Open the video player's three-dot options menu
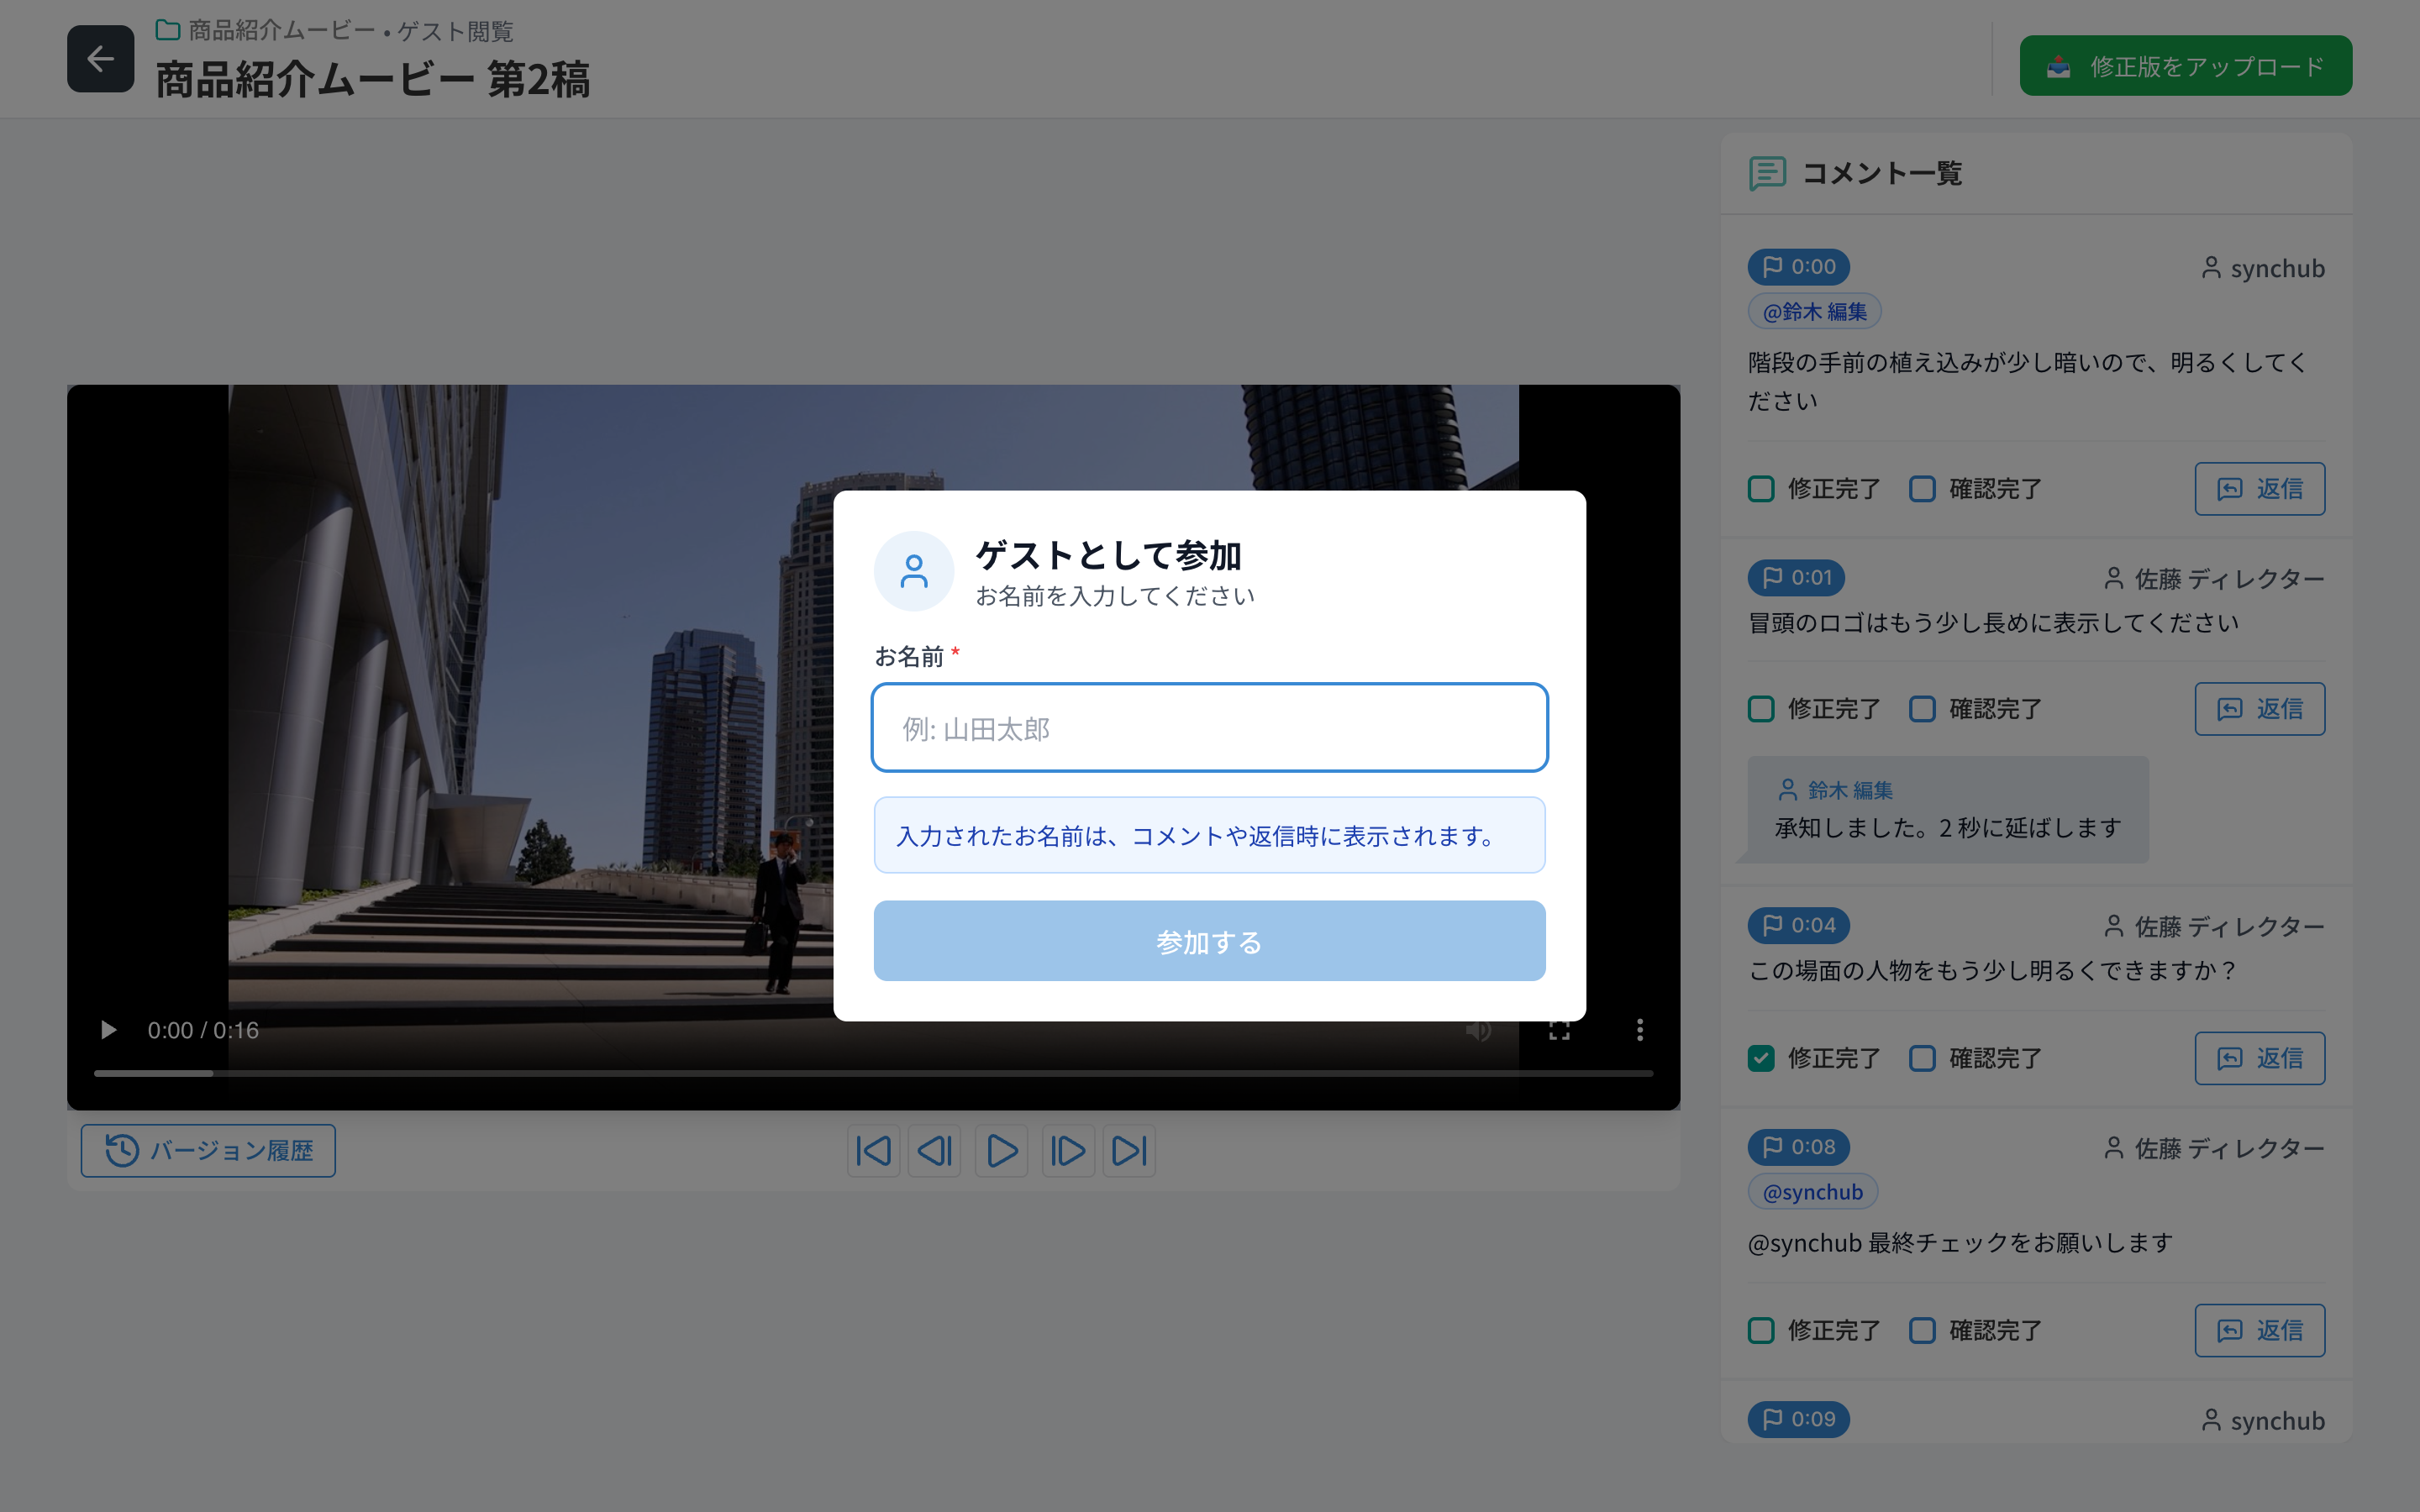Viewport: 2420px width, 1512px height. pyautogui.click(x=1639, y=1030)
